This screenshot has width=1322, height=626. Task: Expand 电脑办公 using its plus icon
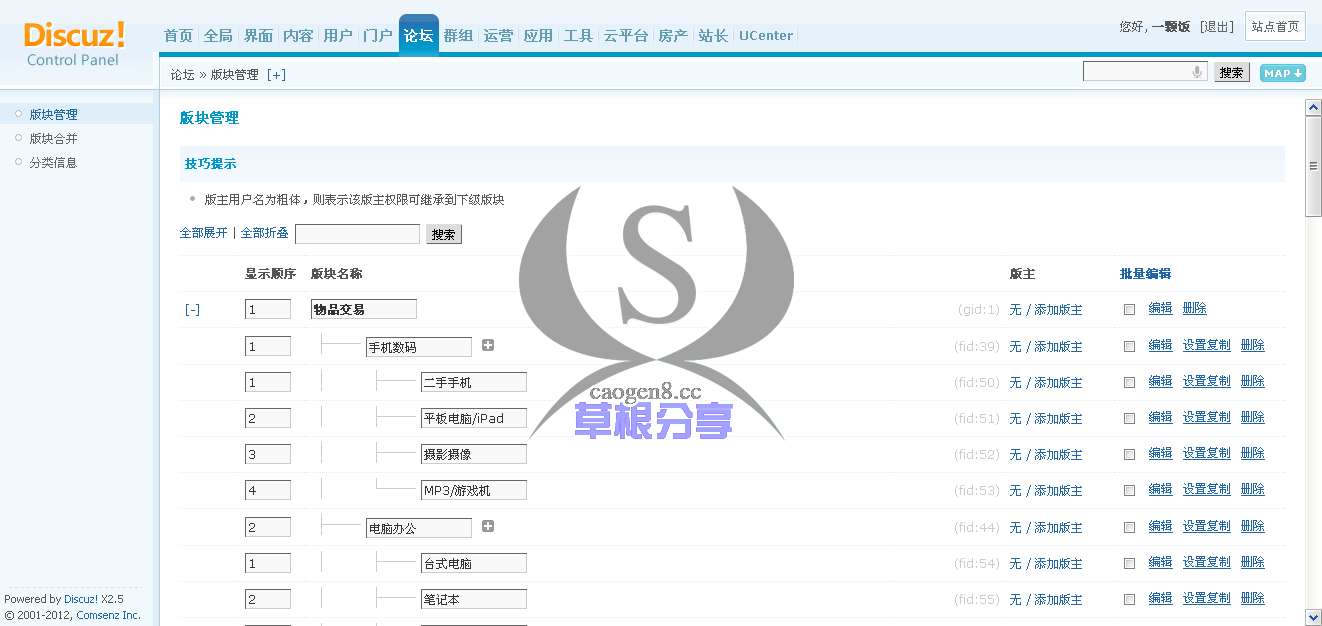tap(487, 526)
